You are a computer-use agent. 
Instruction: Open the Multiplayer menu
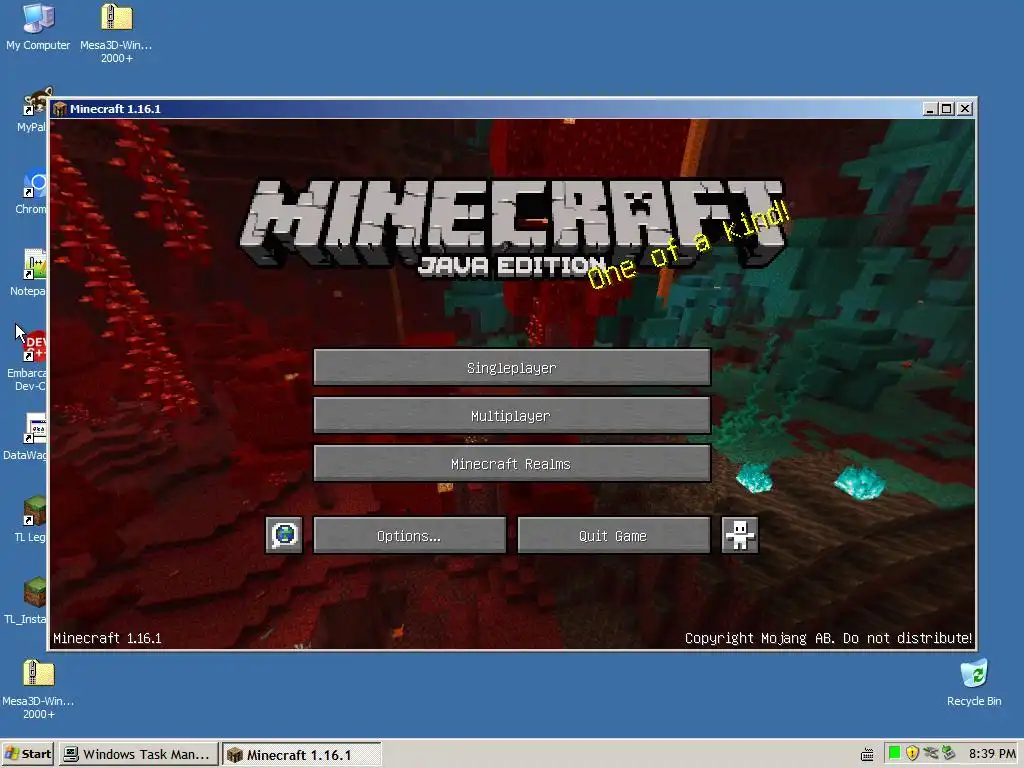(512, 415)
